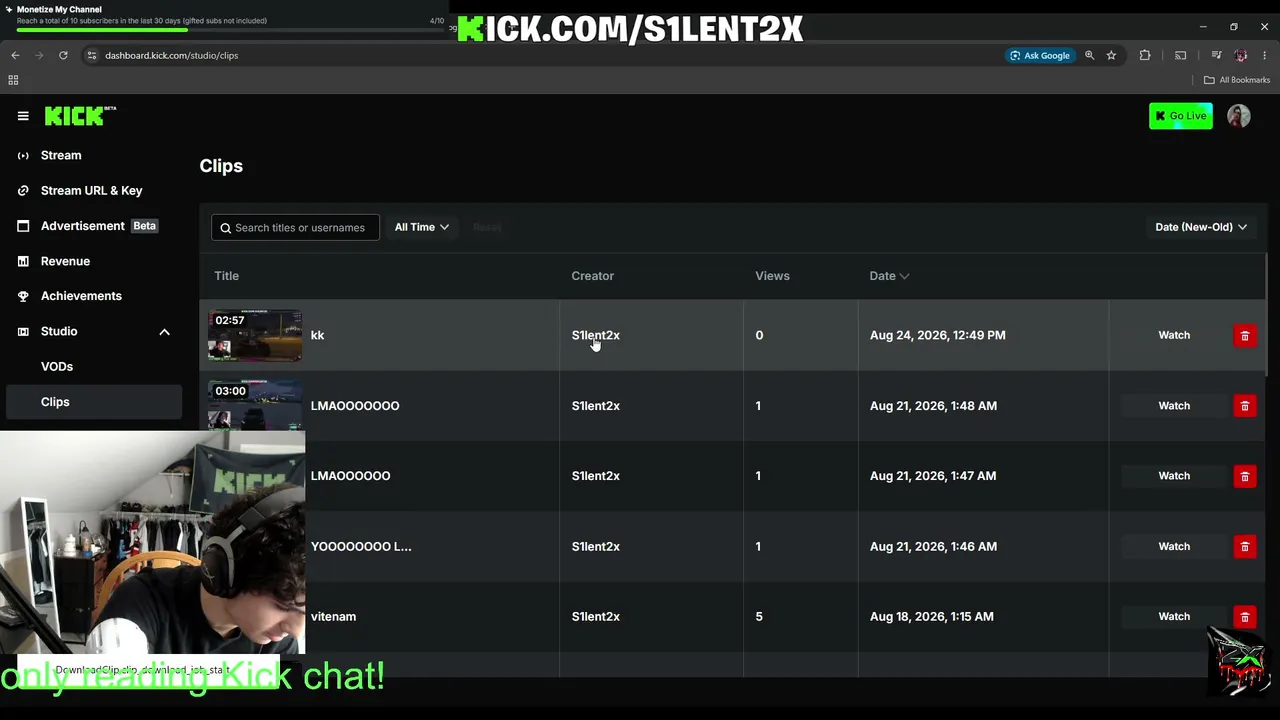The image size is (1280, 720).
Task: Click the Cast icon in the browser toolbar
Action: click(1180, 55)
